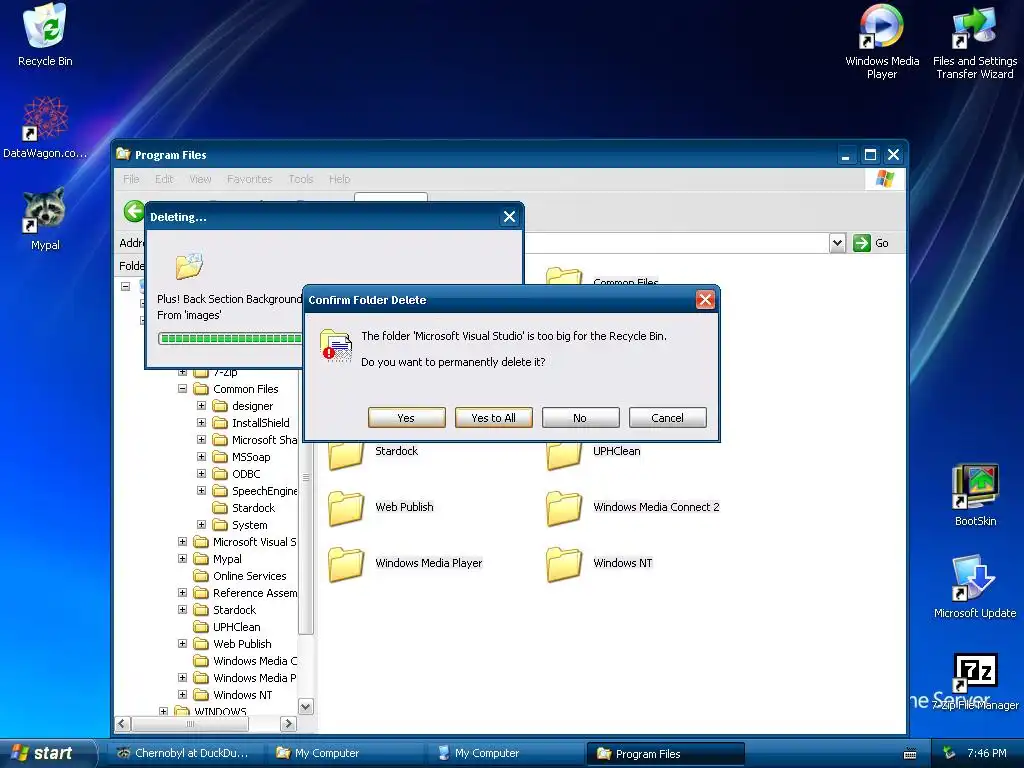Viewport: 1024px width, 768px height.
Task: Expand the MSSoap tree node
Action: click(x=201, y=456)
